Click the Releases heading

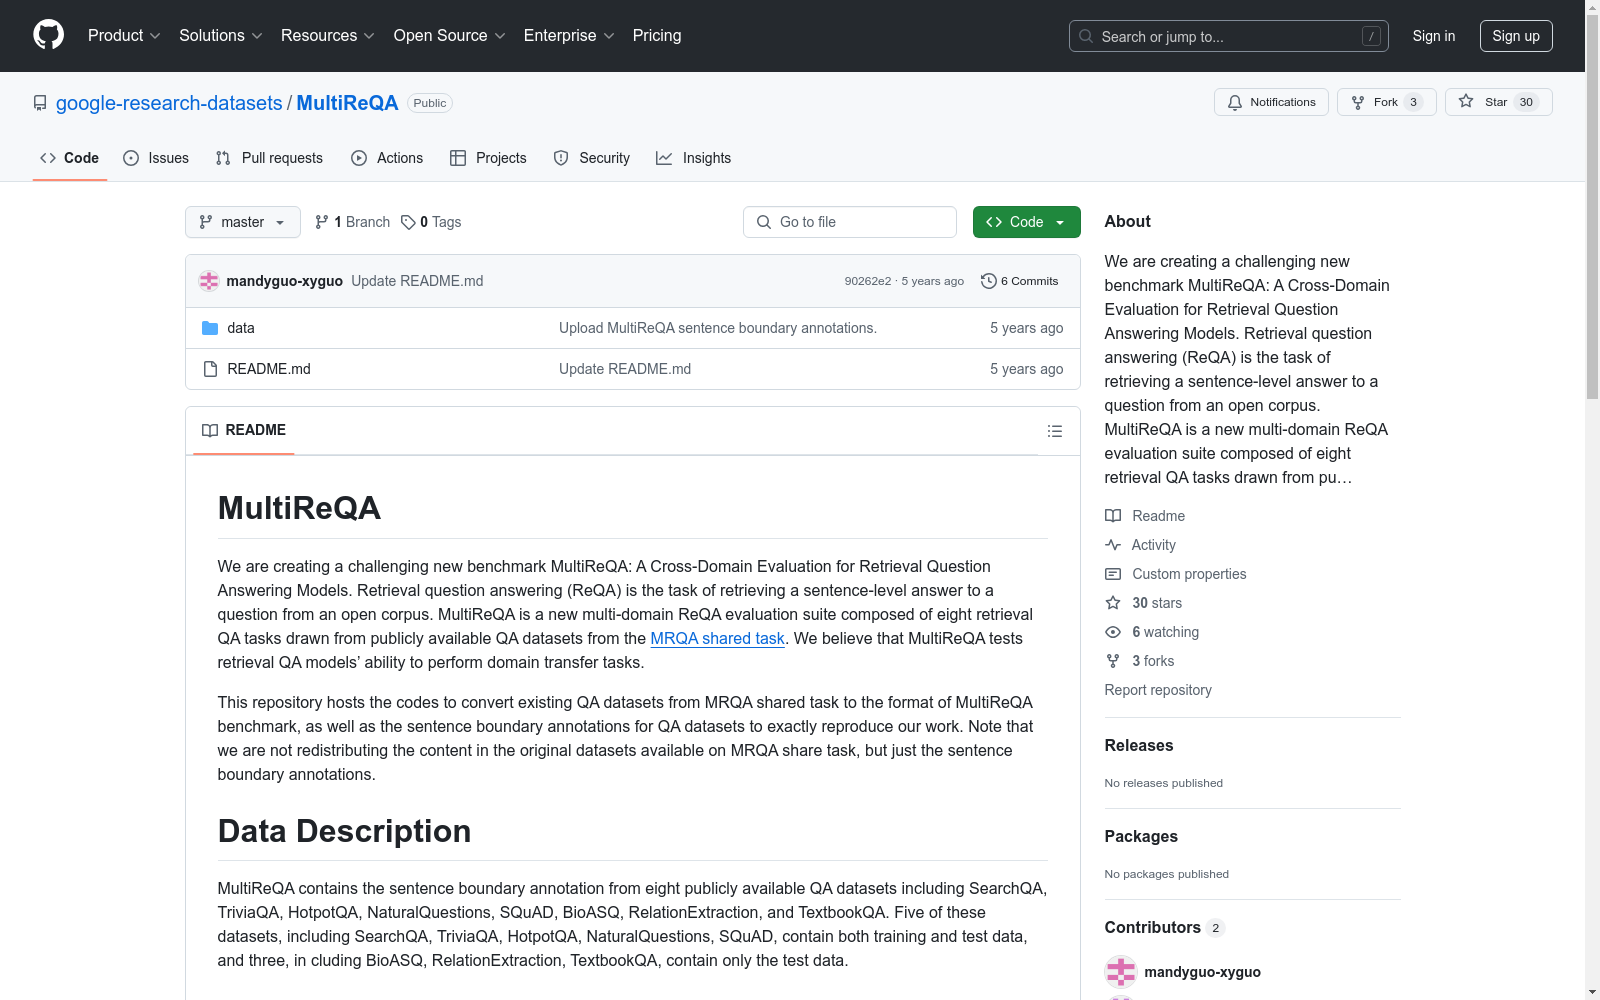[1139, 745]
